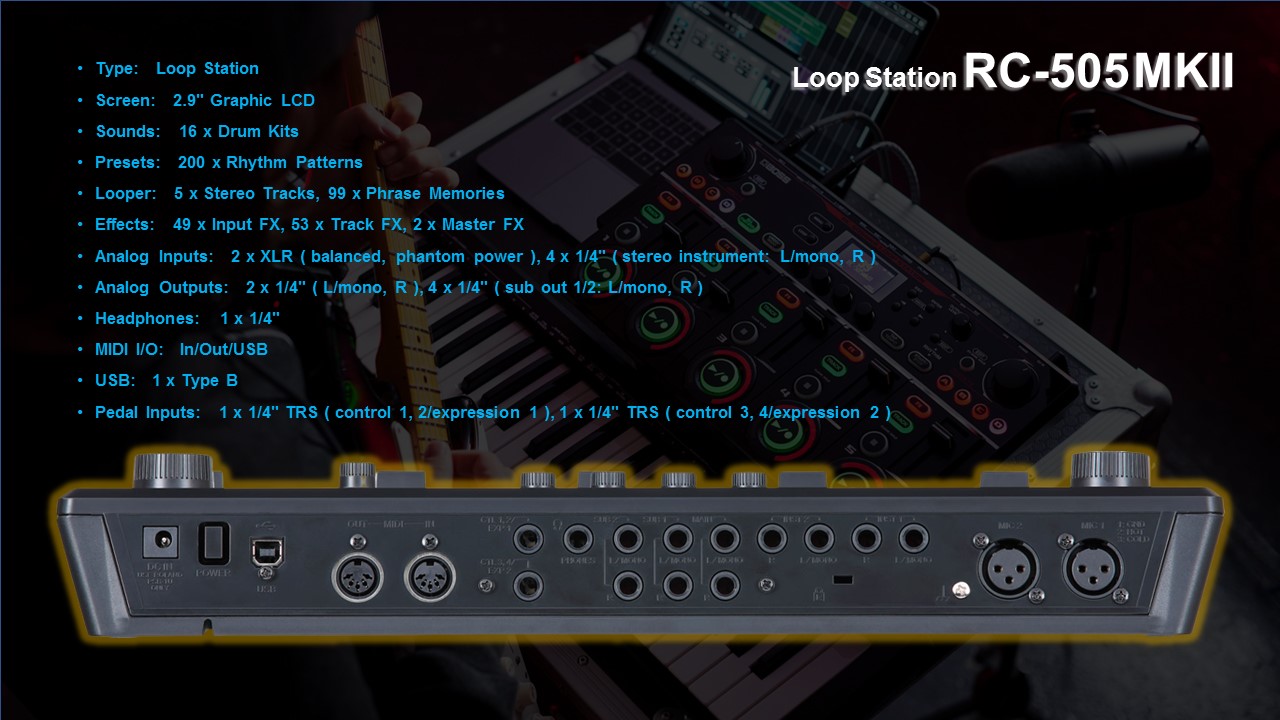1280x720 pixels.
Task: Click the INST 2 L/MONO input jack
Action: [x=820, y=539]
